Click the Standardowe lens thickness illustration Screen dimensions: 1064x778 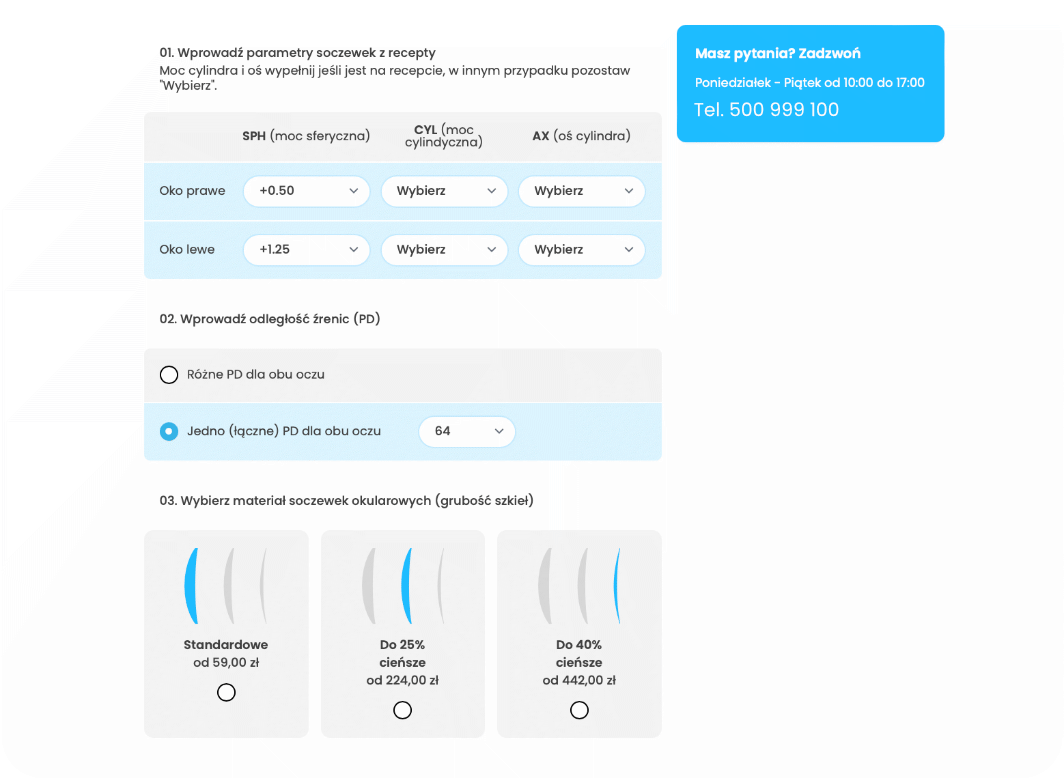(226, 586)
